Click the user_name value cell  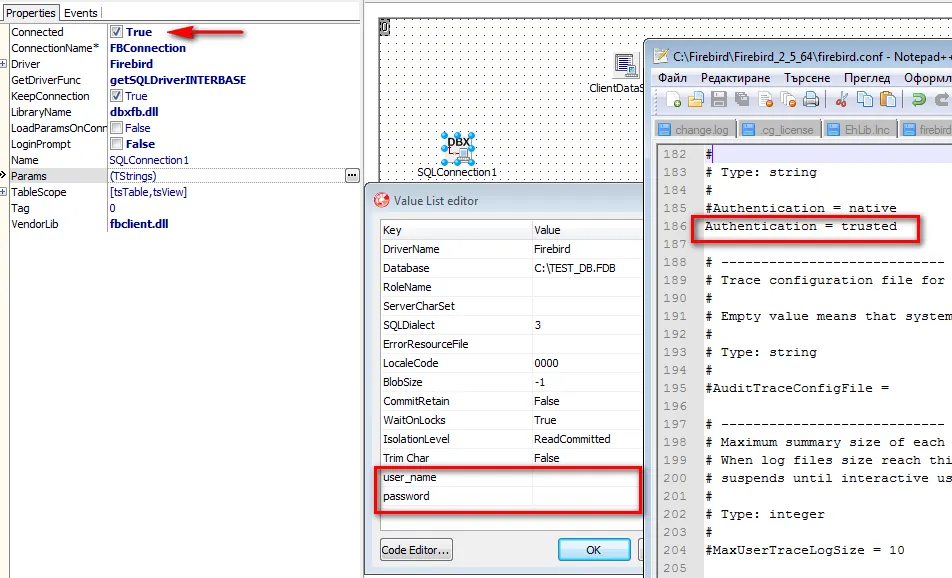pyautogui.click(x=586, y=477)
